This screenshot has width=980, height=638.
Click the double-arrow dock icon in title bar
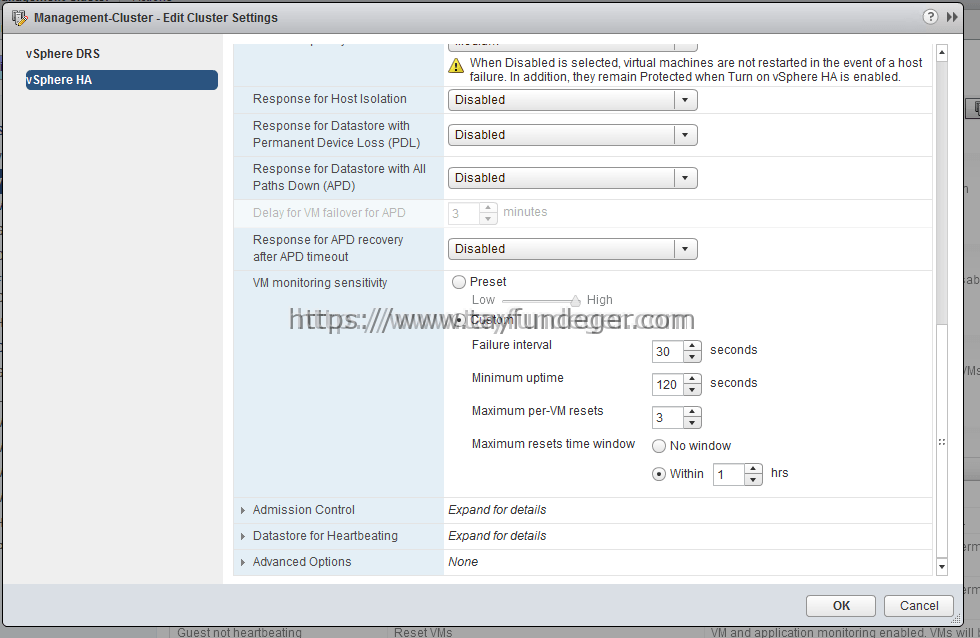952,17
